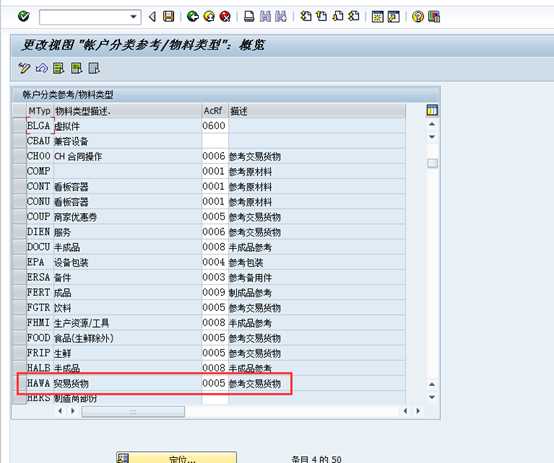The width and height of the screenshot is (554, 463).
Task: Select the CH00 row selector
Action: [19, 156]
